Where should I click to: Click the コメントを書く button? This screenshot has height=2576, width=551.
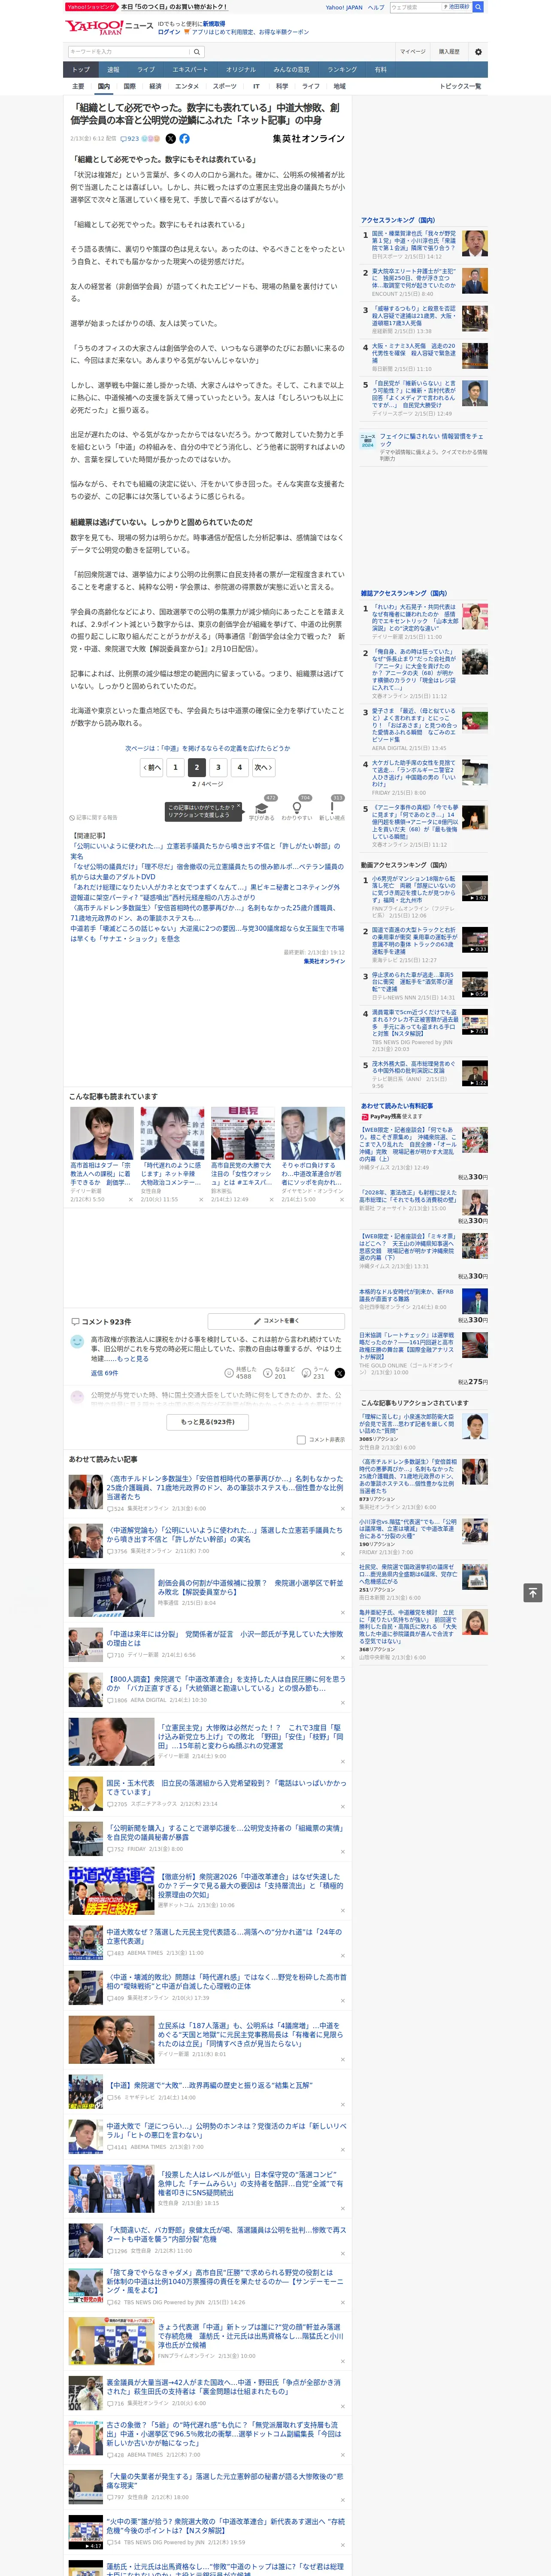point(276,1321)
